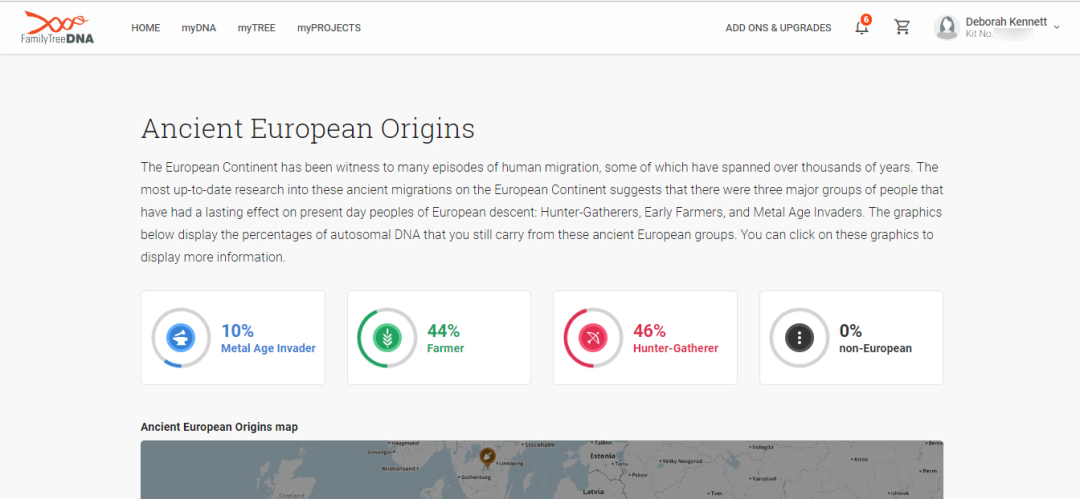Screen dimensions: 1080x499
Task: Open the myDNA menu
Action: click(199, 28)
